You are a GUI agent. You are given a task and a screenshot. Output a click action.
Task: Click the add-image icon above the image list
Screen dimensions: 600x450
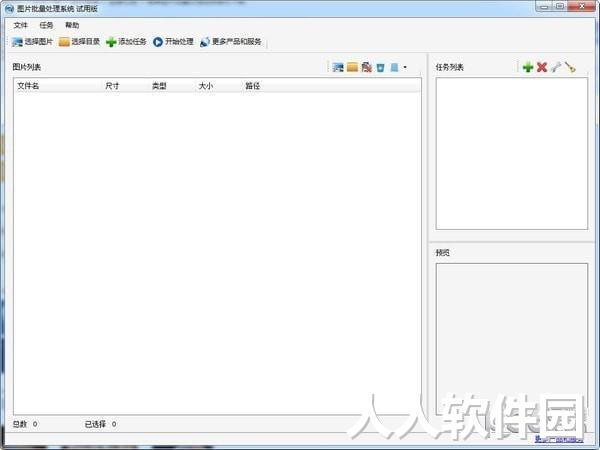coord(338,67)
